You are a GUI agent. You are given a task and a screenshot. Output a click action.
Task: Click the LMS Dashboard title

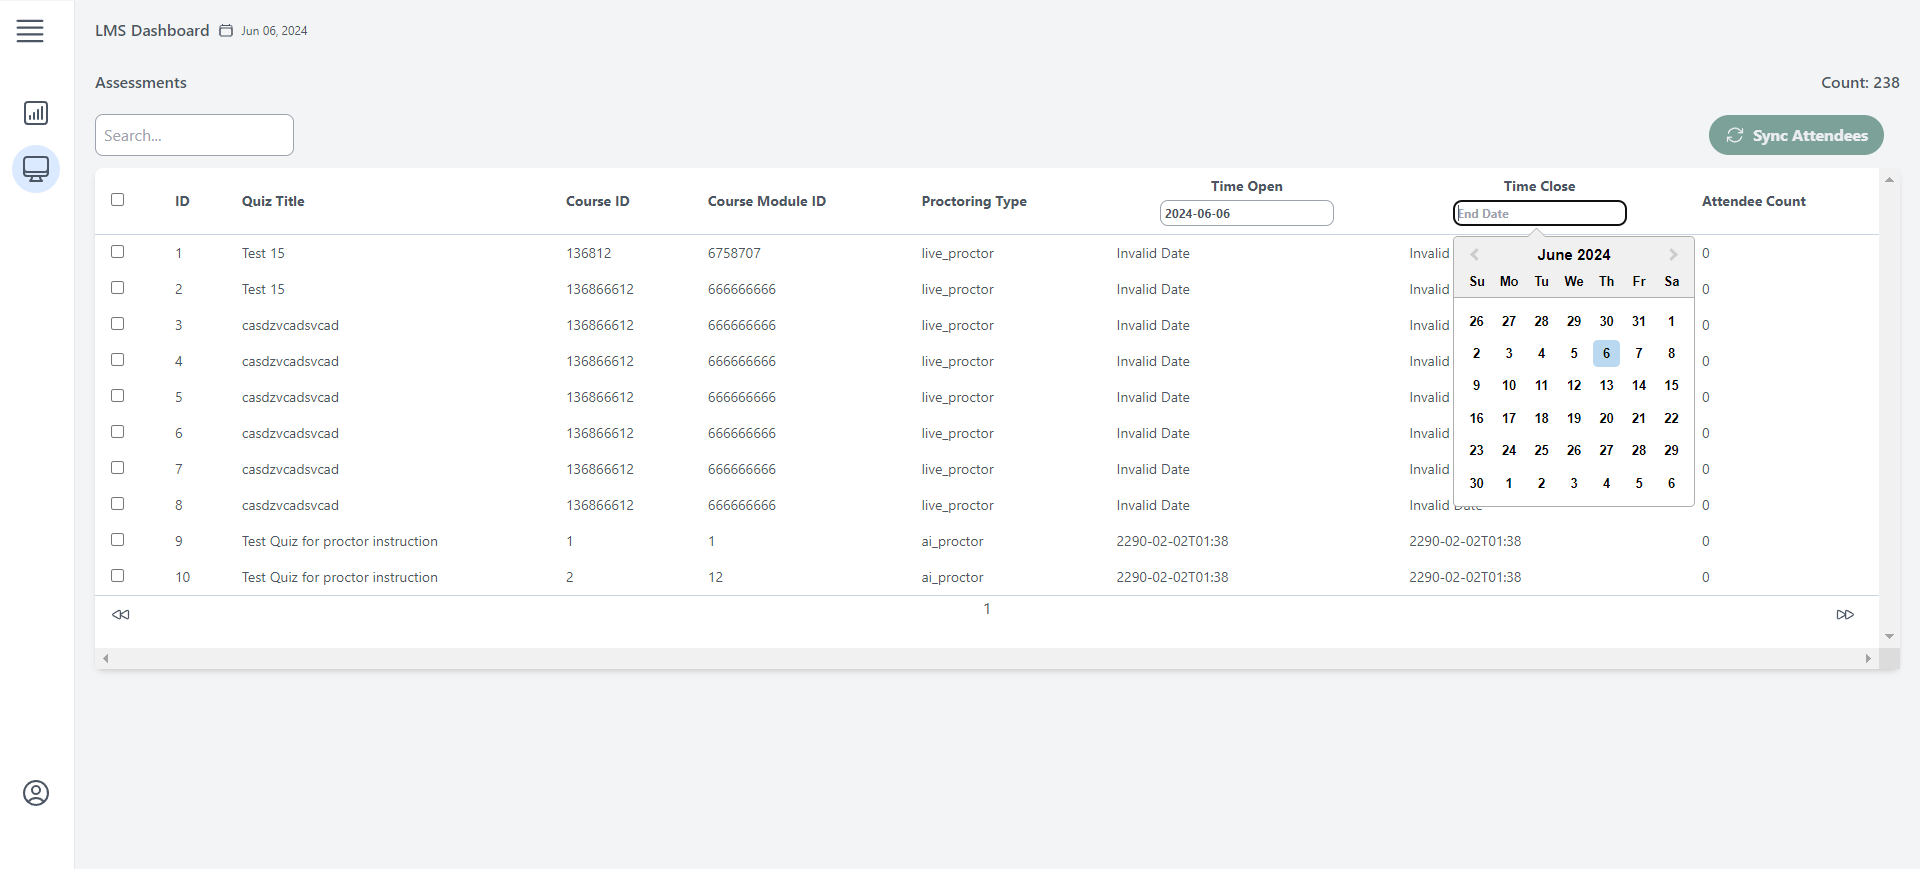[152, 31]
